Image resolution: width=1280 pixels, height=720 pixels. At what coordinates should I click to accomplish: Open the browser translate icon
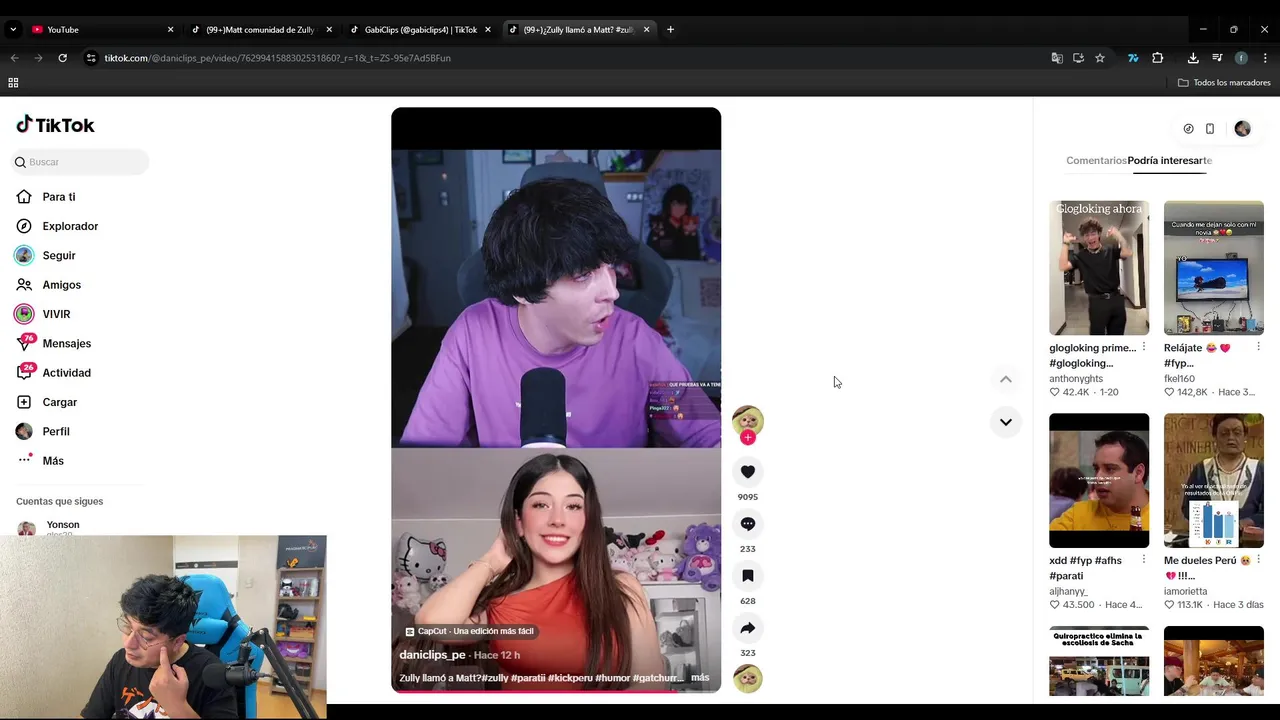[1057, 58]
